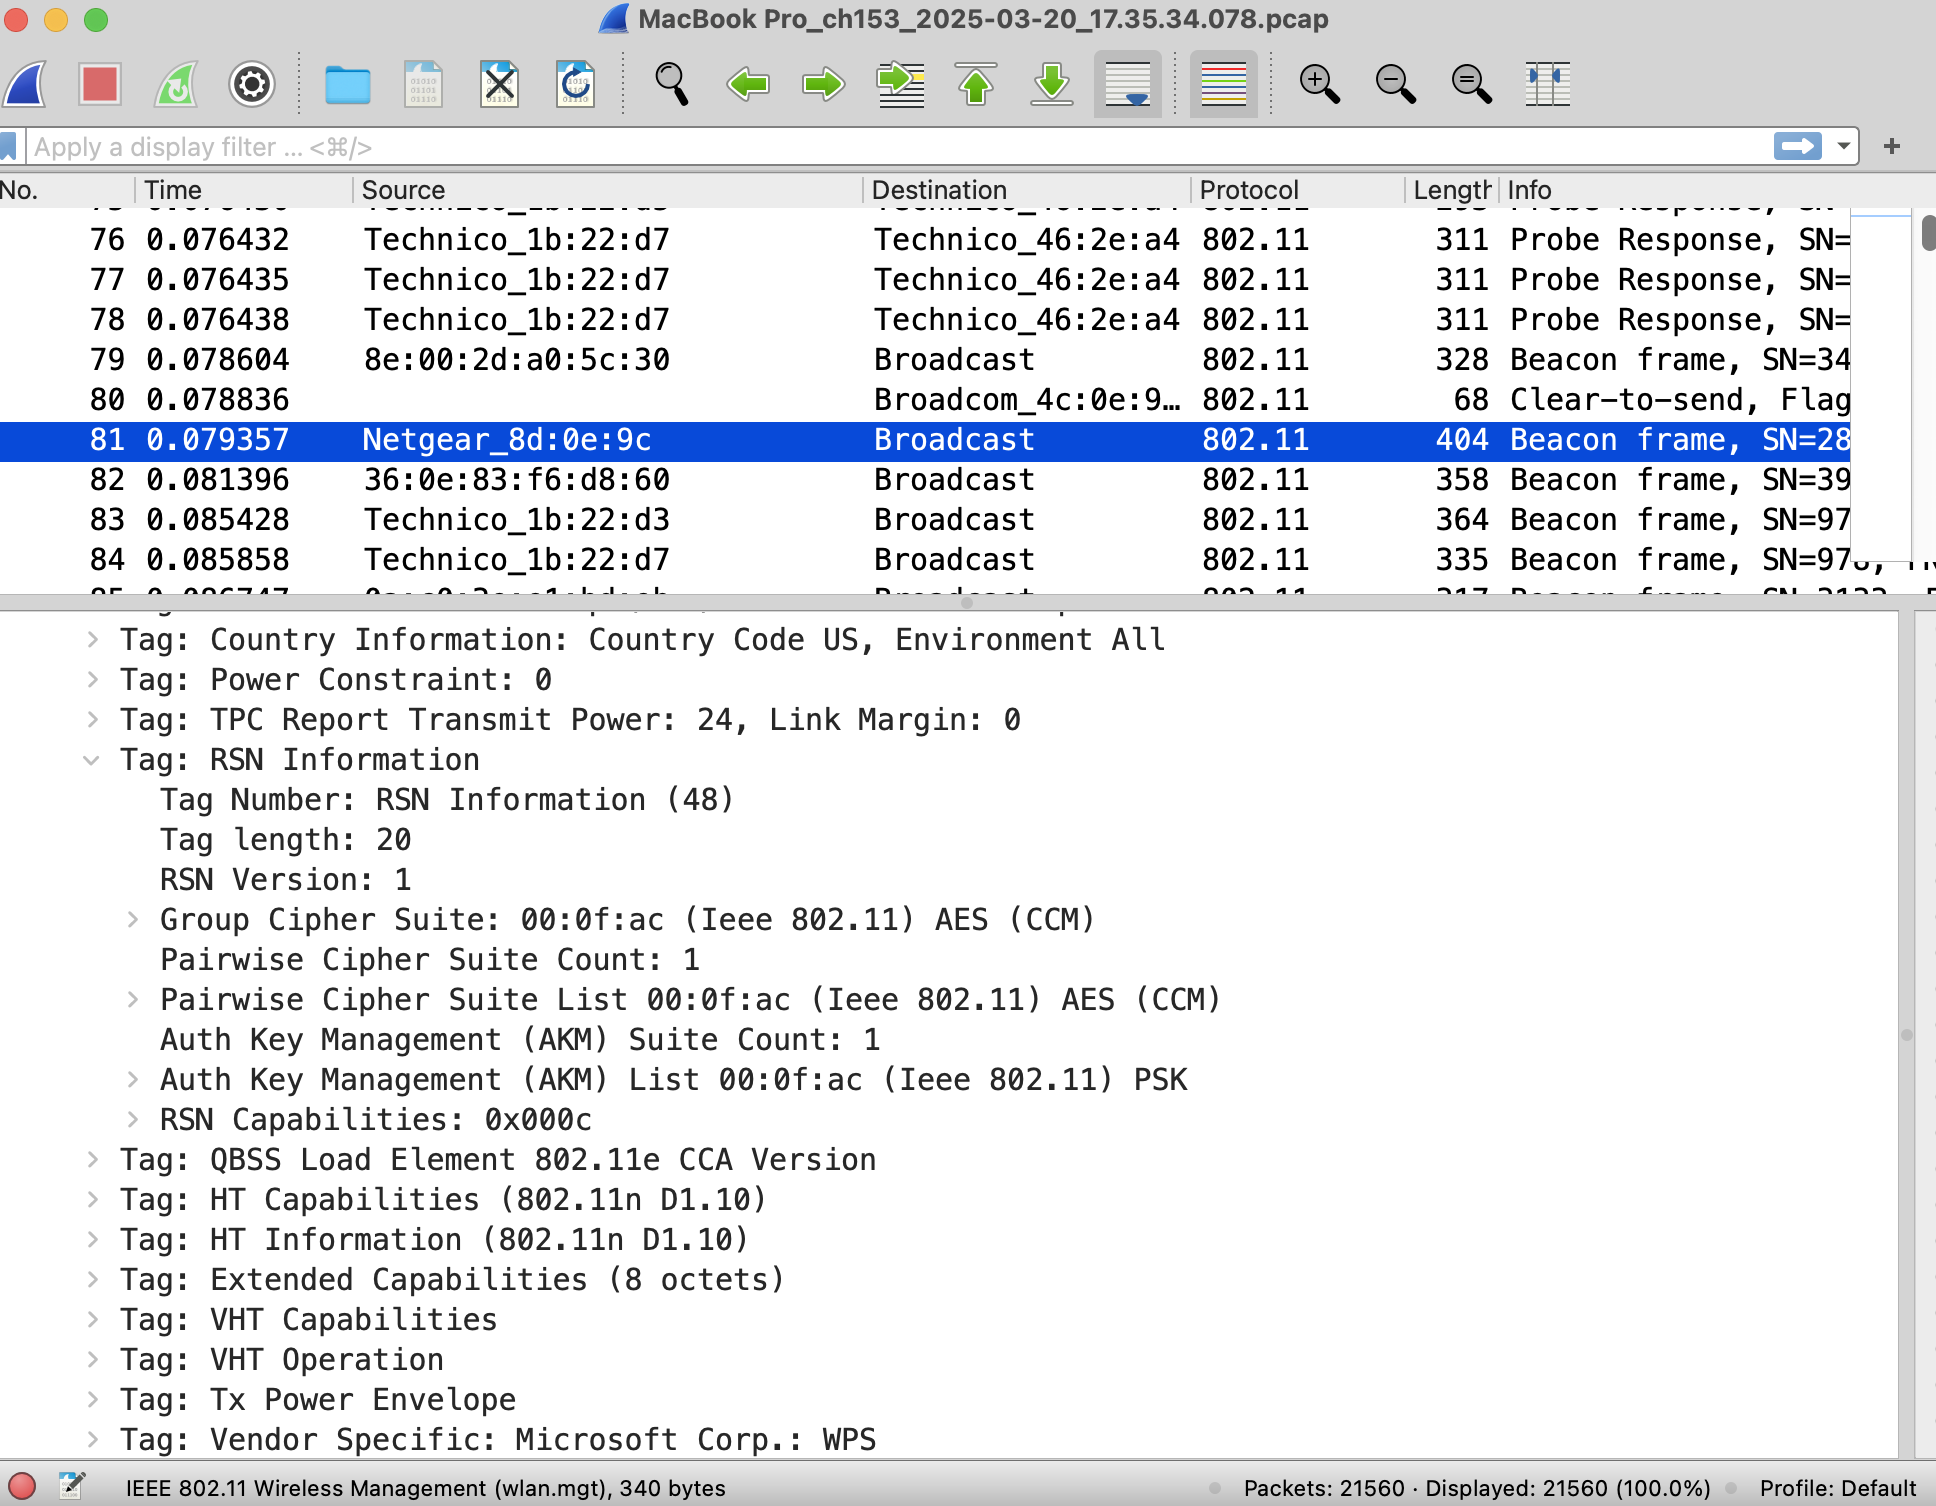Add a new filter button with plus

tap(1892, 146)
